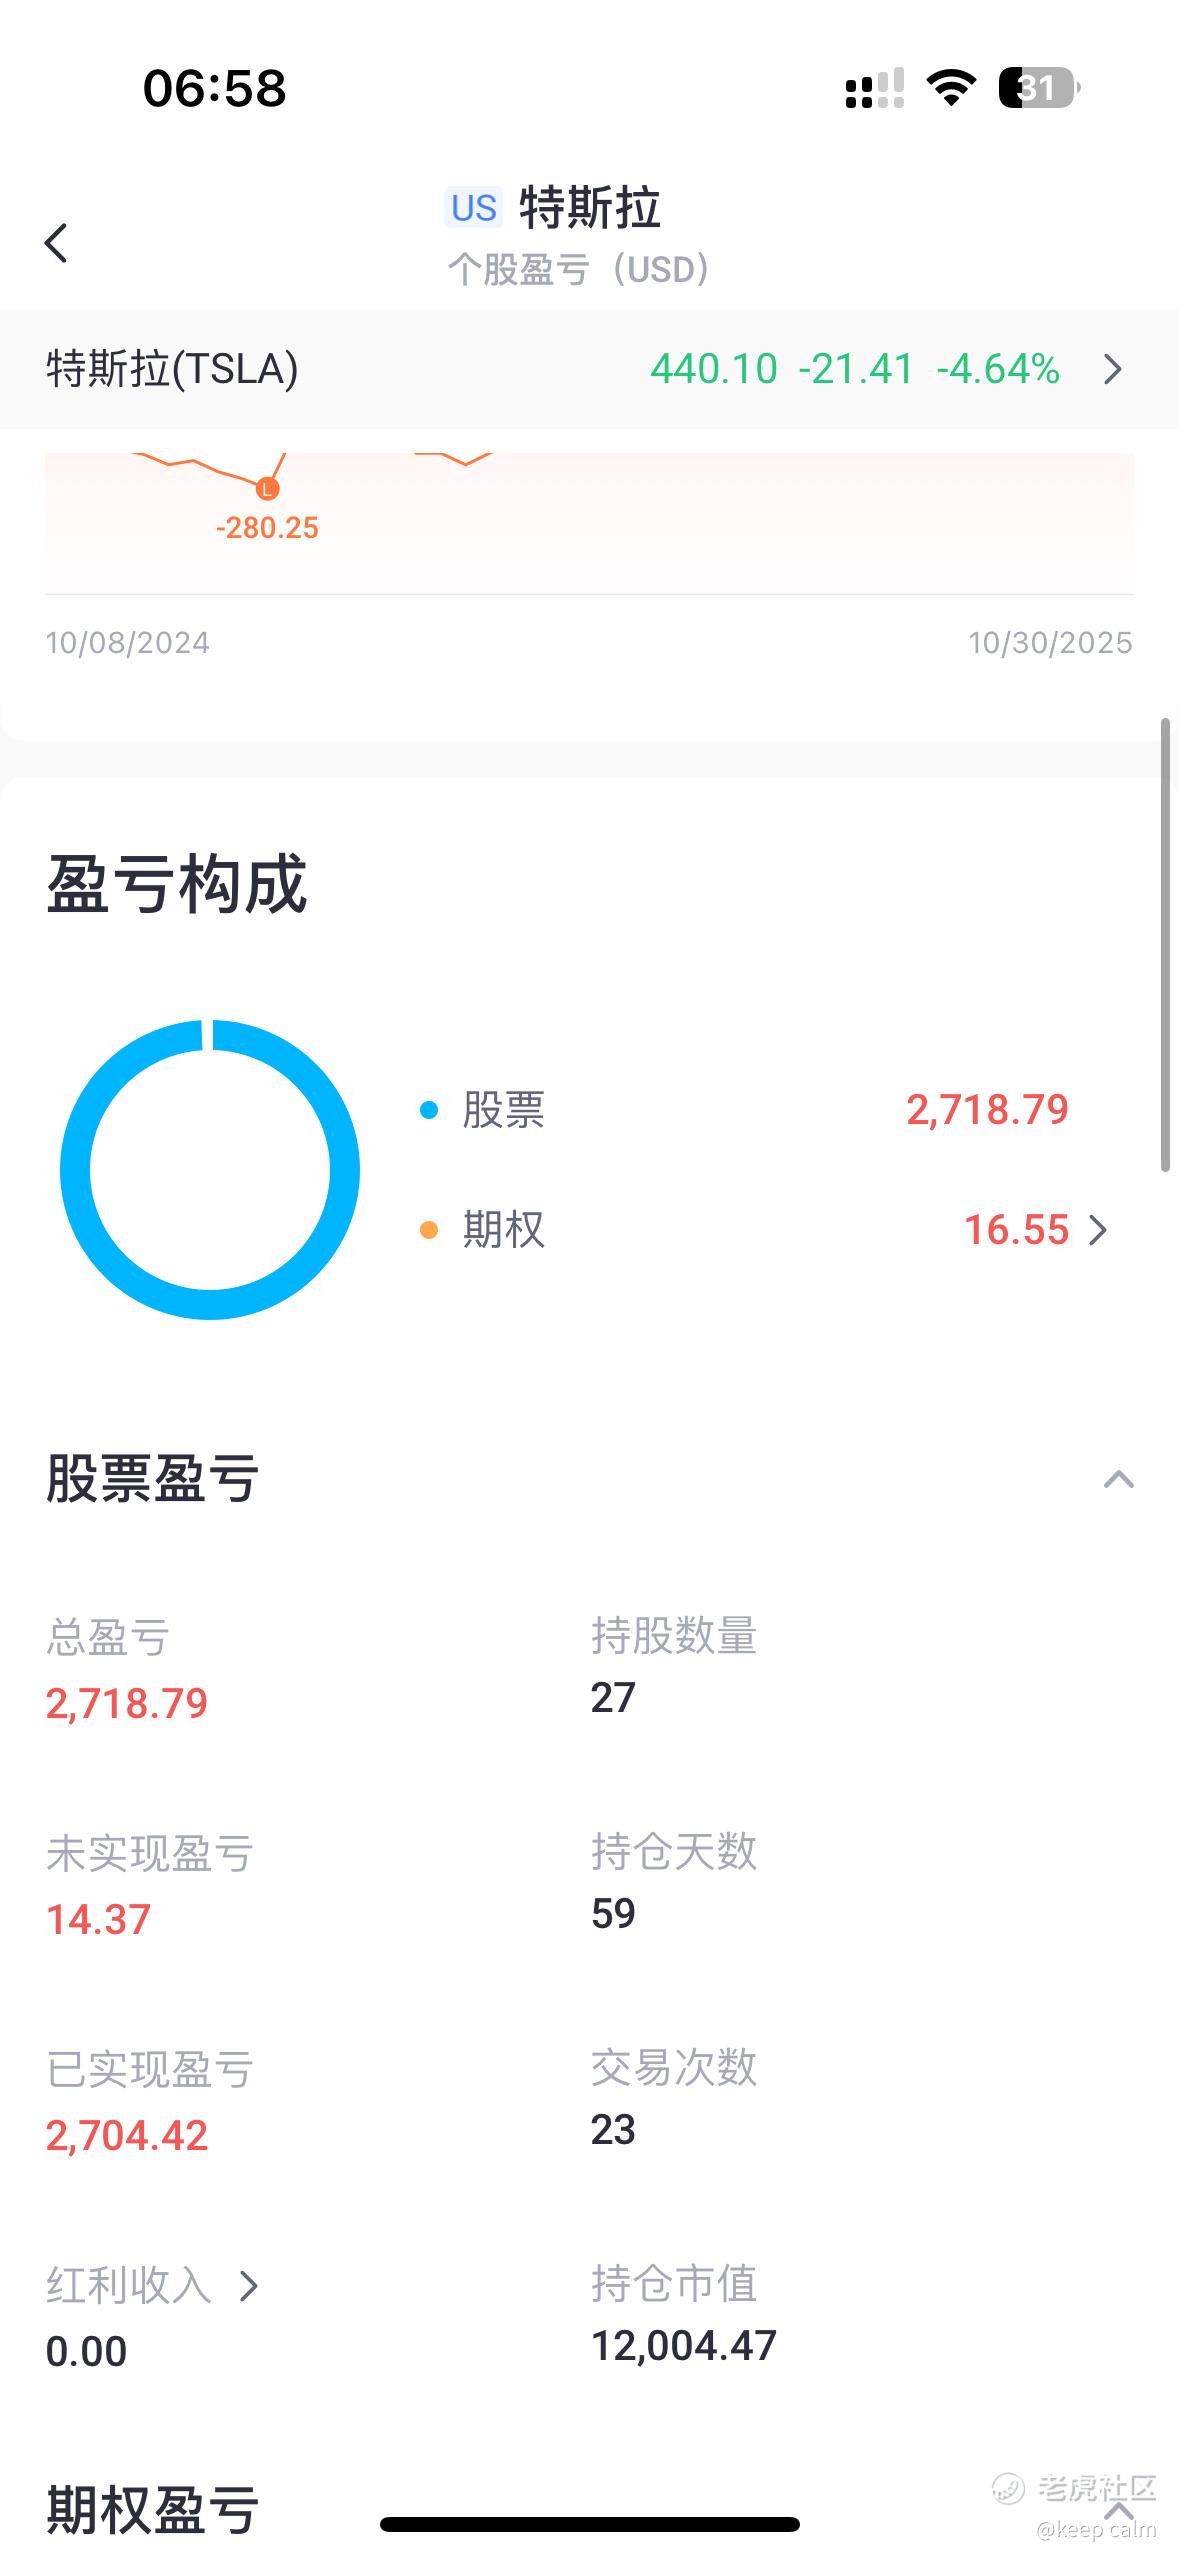This screenshot has height=2556, width=1179.
Task: Select the orange 期权 legend dot
Action: [x=429, y=1230]
